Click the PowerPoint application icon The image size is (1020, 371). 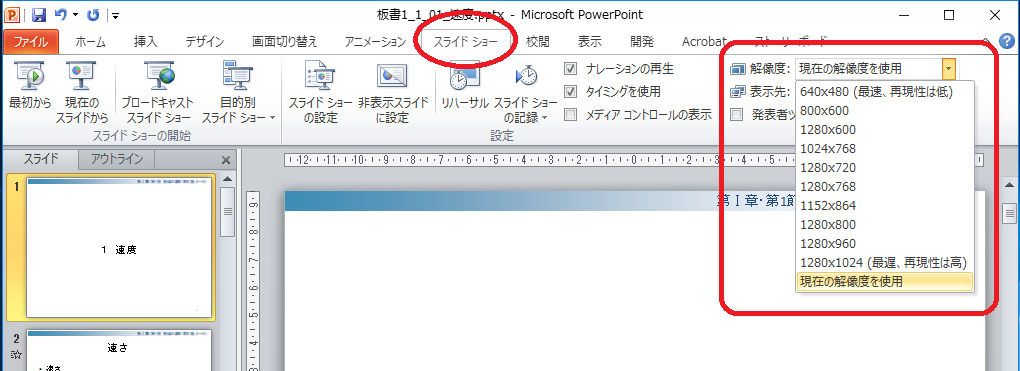point(12,14)
